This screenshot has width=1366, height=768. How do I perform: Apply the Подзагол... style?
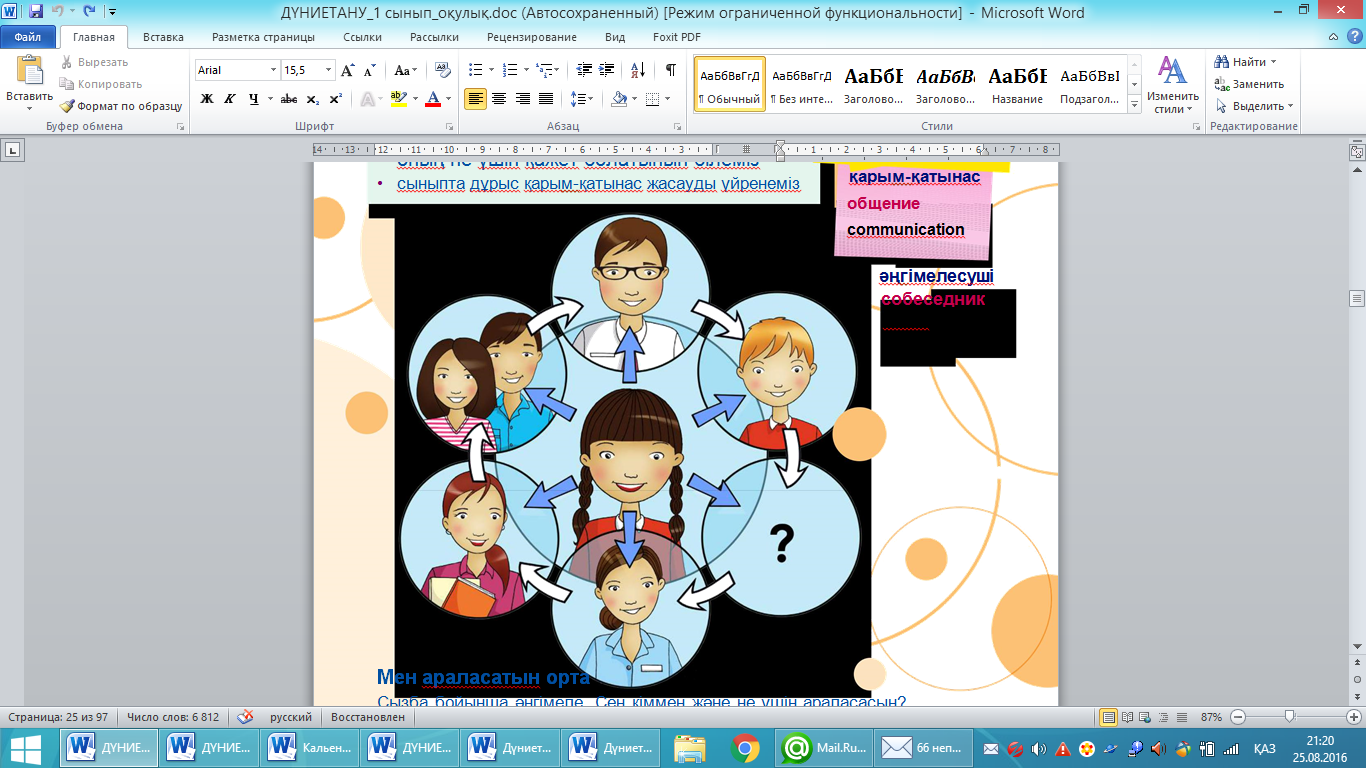pos(1090,84)
